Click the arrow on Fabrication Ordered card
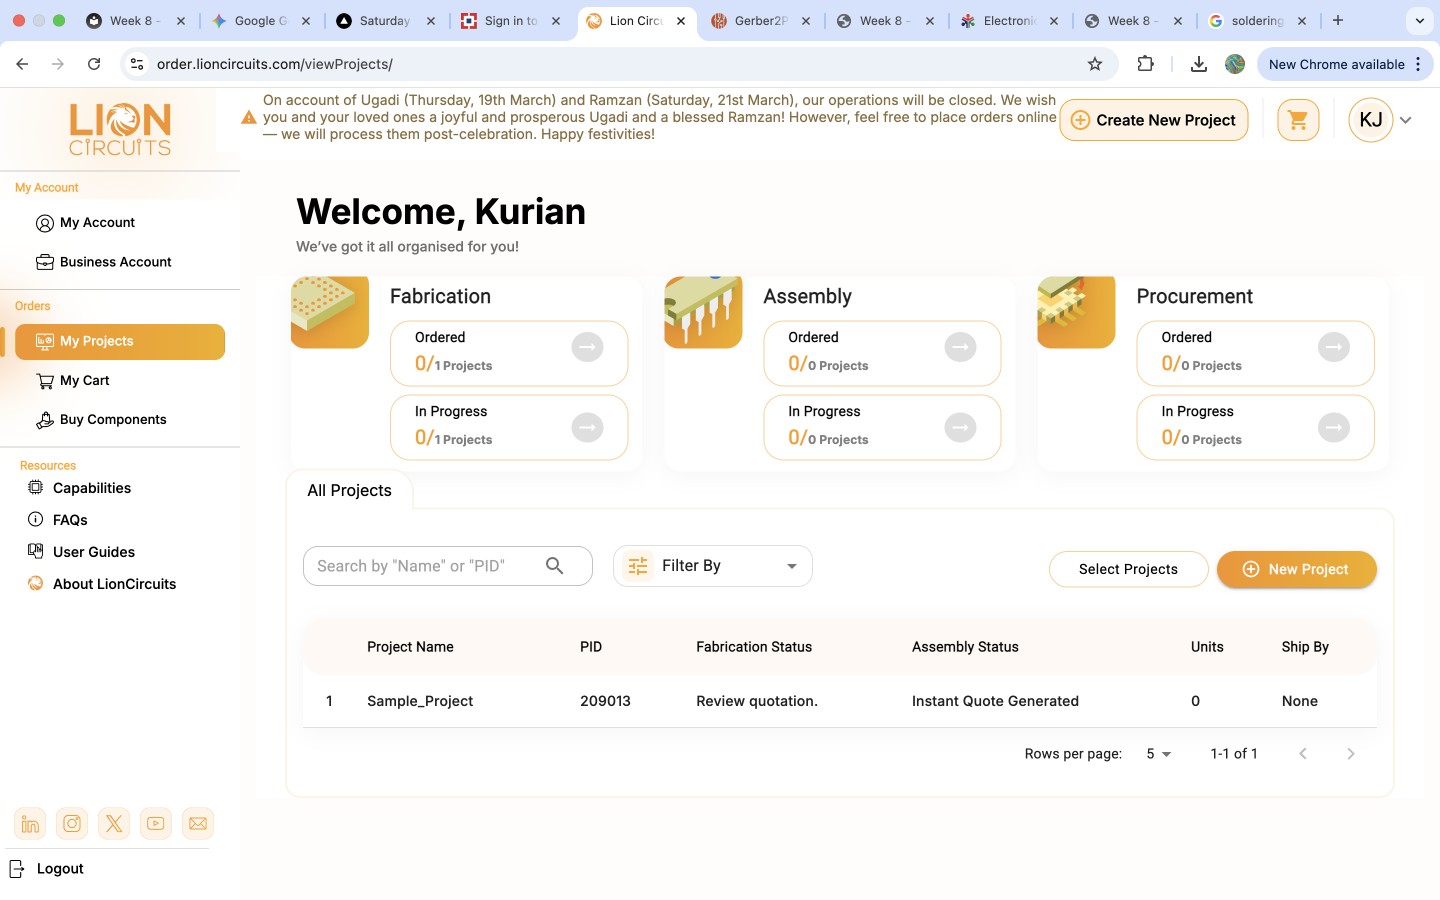The height and width of the screenshot is (900, 1440). [x=588, y=347]
